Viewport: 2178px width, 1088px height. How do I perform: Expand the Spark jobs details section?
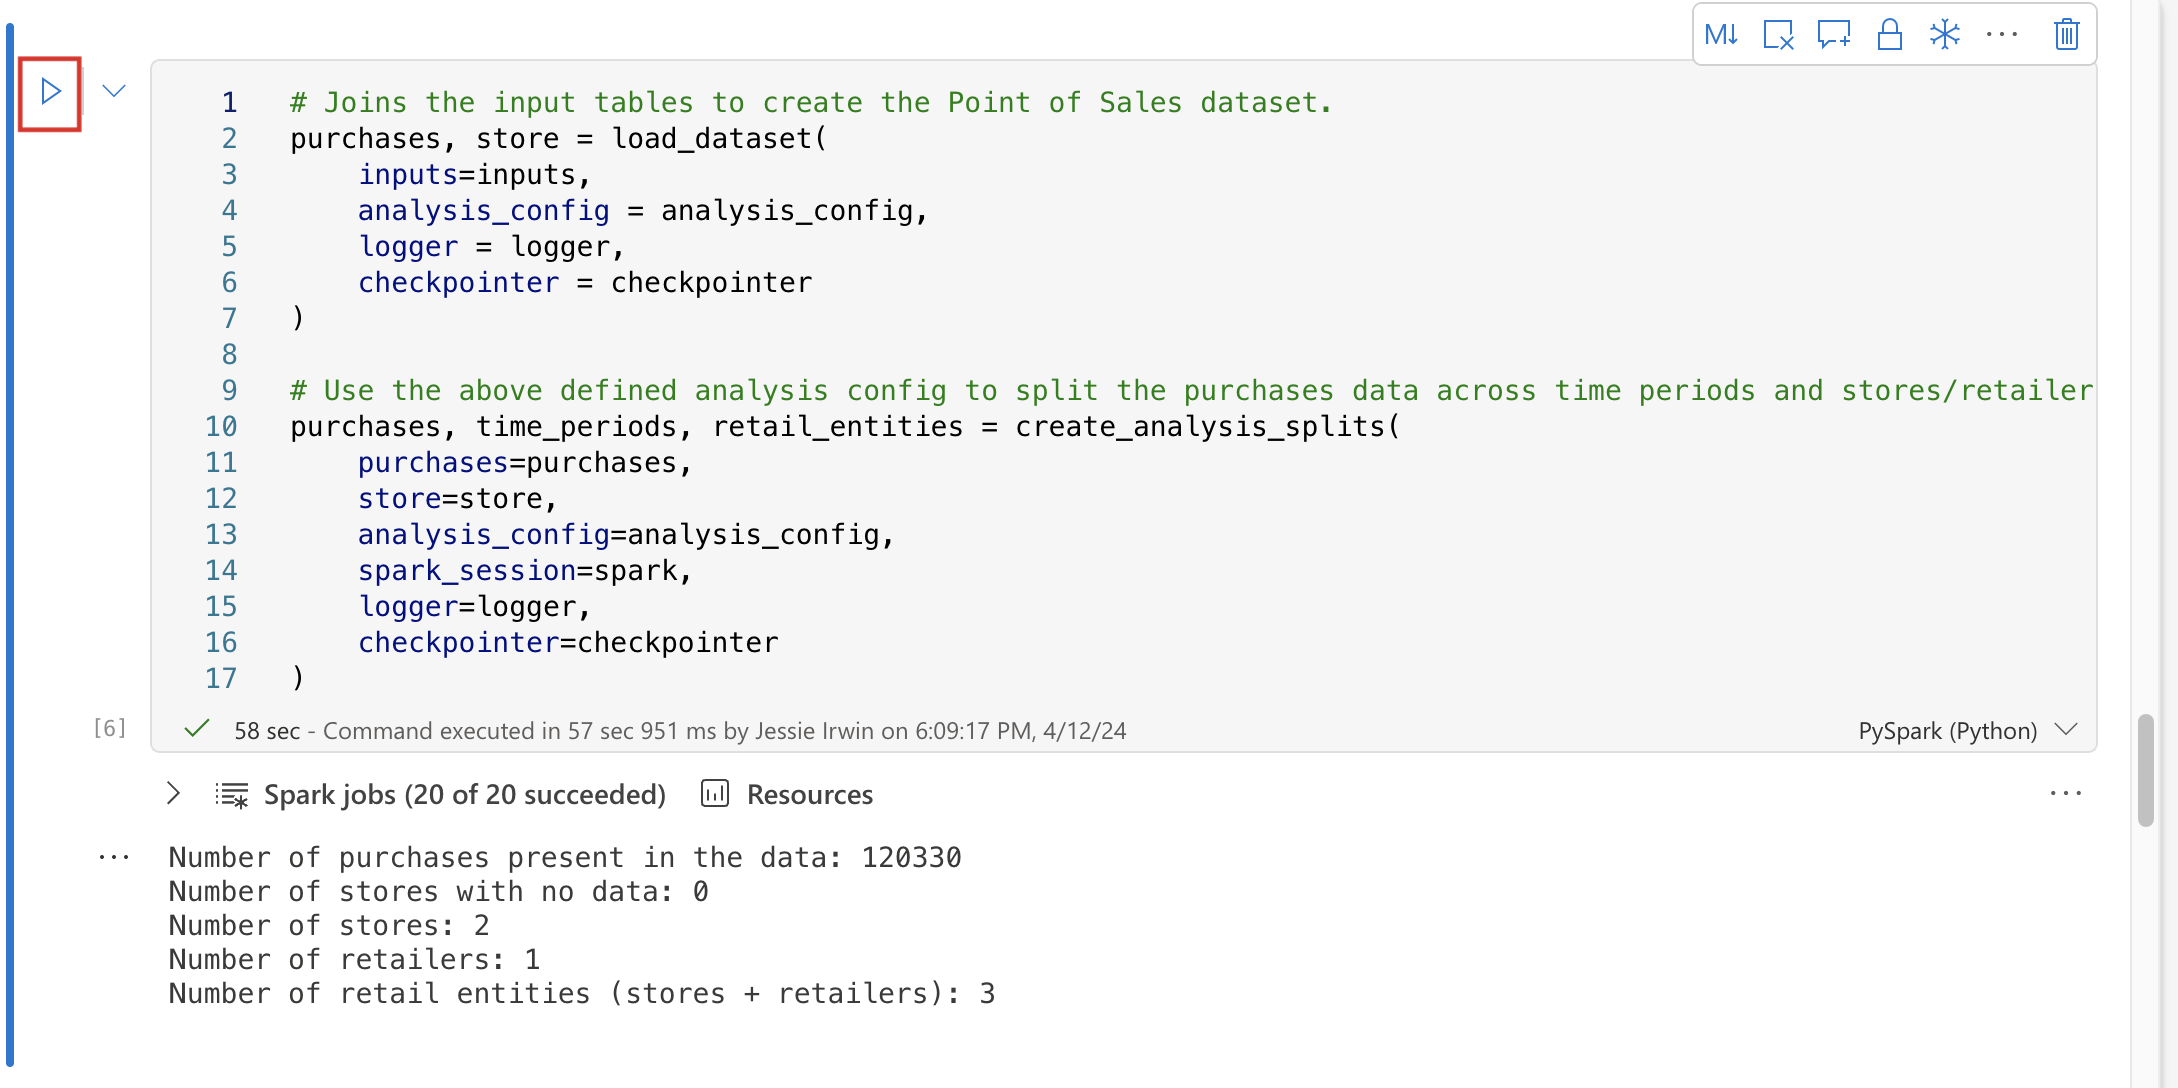172,793
